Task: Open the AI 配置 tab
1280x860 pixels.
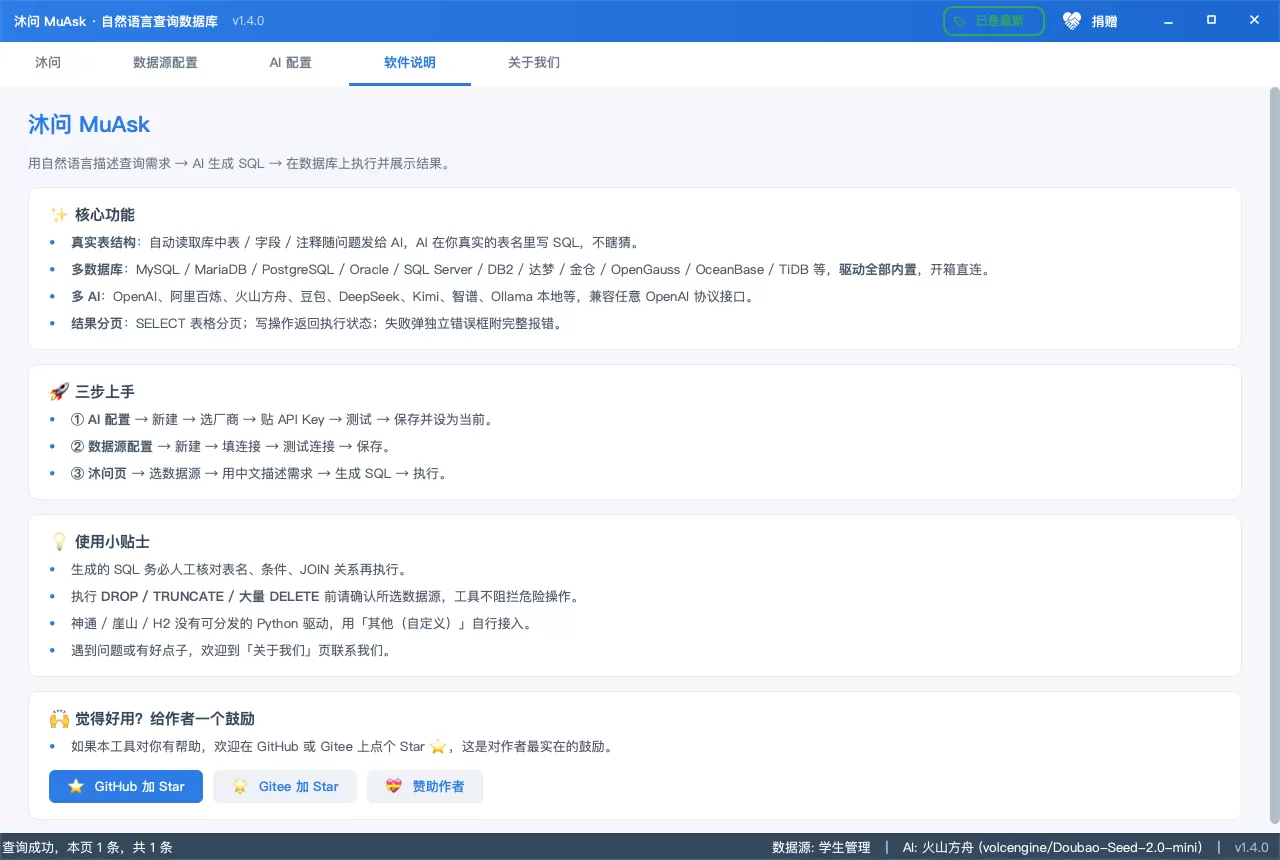Action: pyautogui.click(x=291, y=63)
